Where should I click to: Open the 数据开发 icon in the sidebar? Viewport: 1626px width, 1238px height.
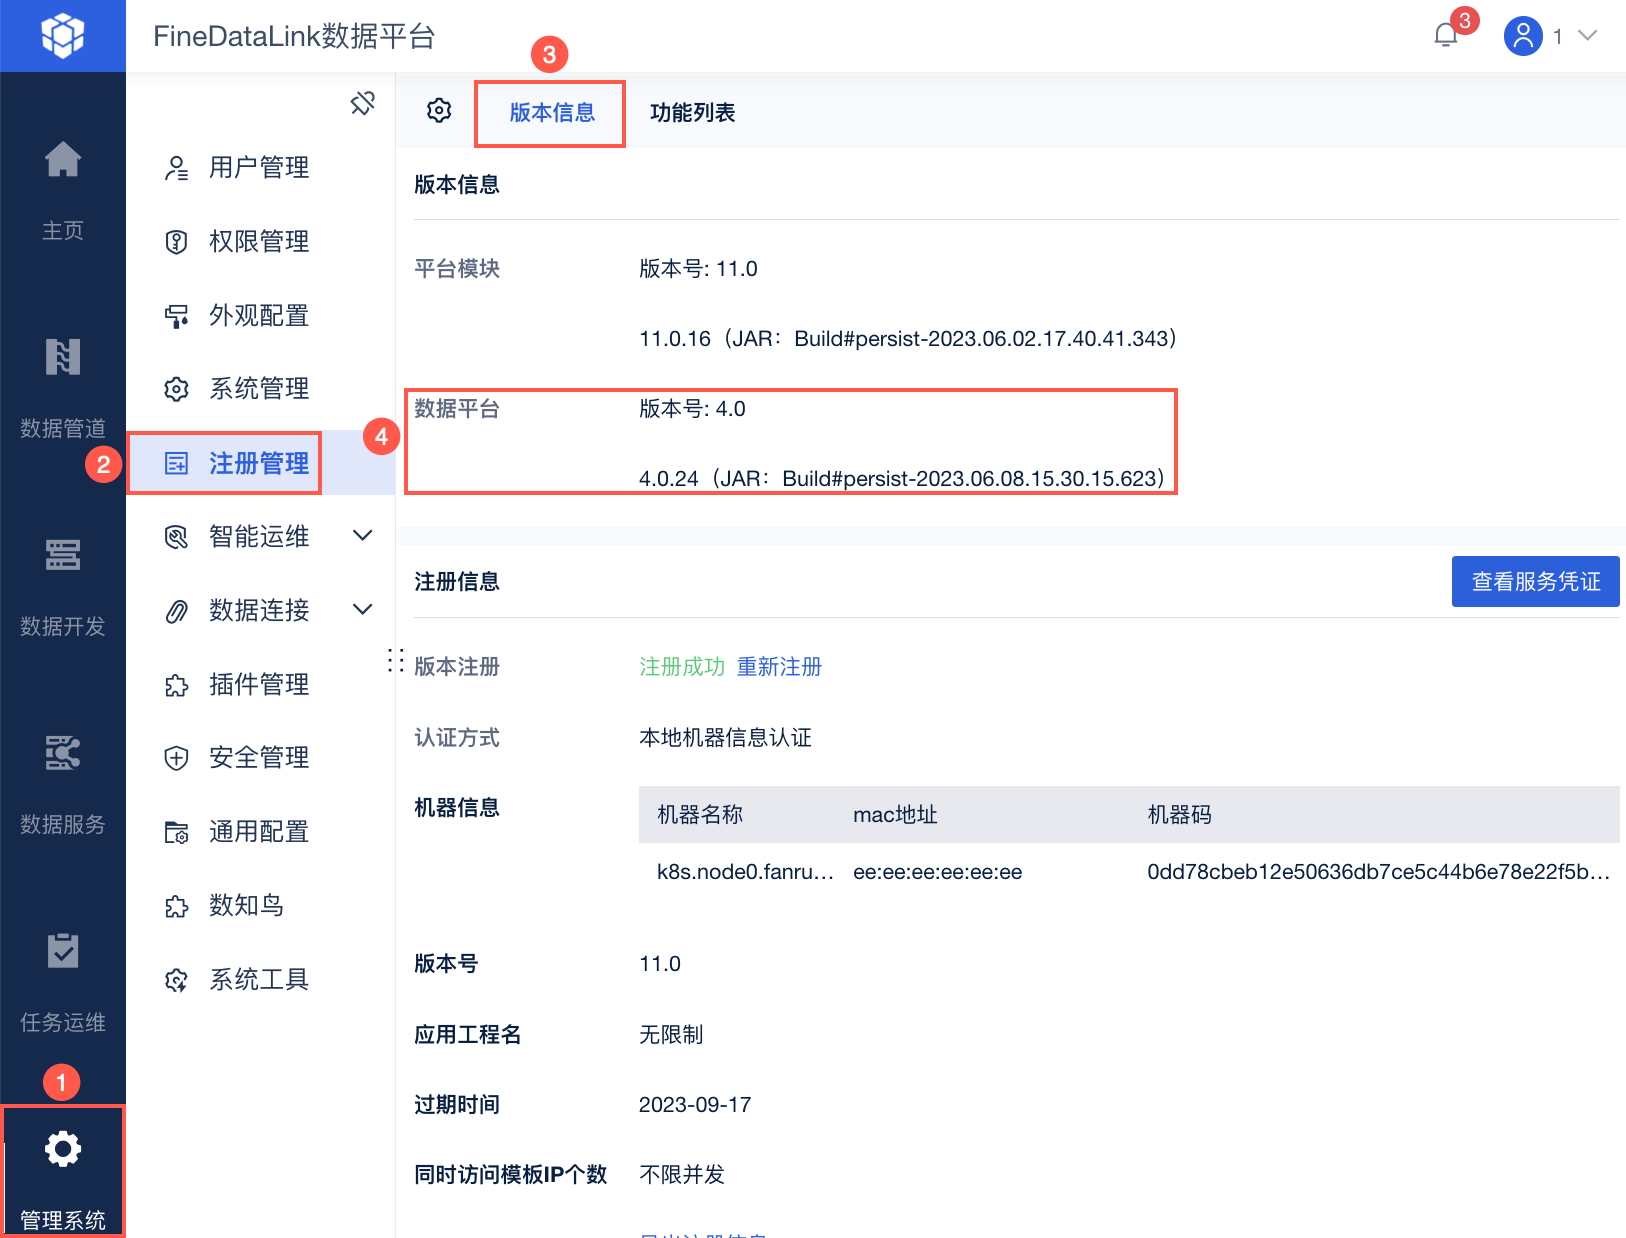click(x=63, y=555)
